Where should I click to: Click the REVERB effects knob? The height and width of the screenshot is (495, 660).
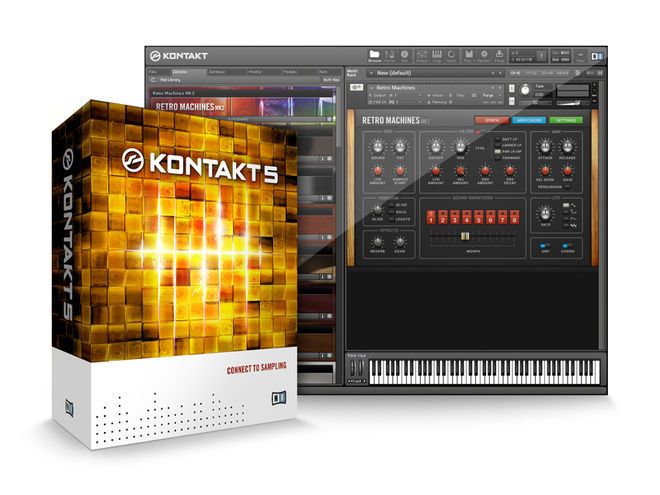point(377,242)
